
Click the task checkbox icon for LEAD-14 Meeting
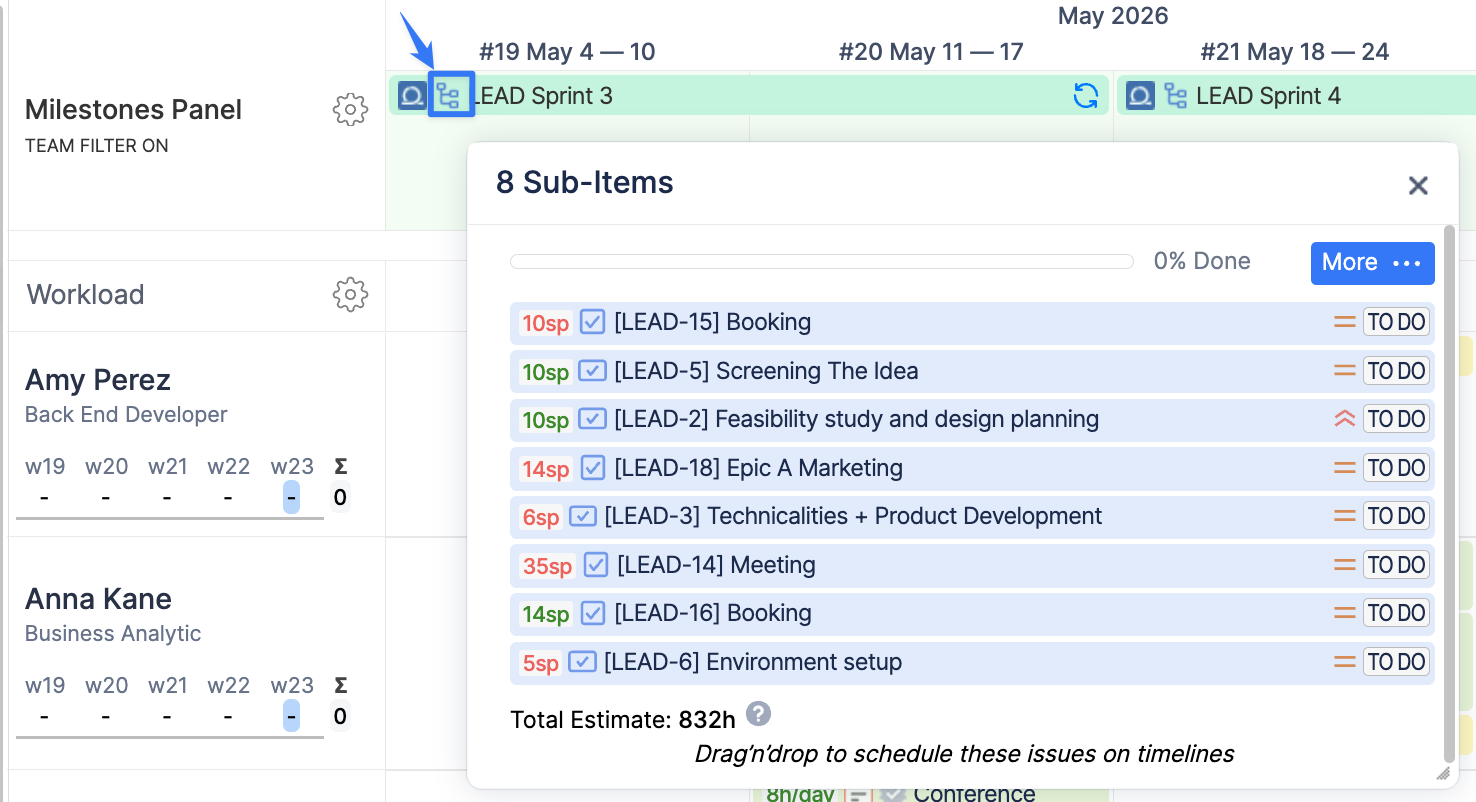(596, 565)
